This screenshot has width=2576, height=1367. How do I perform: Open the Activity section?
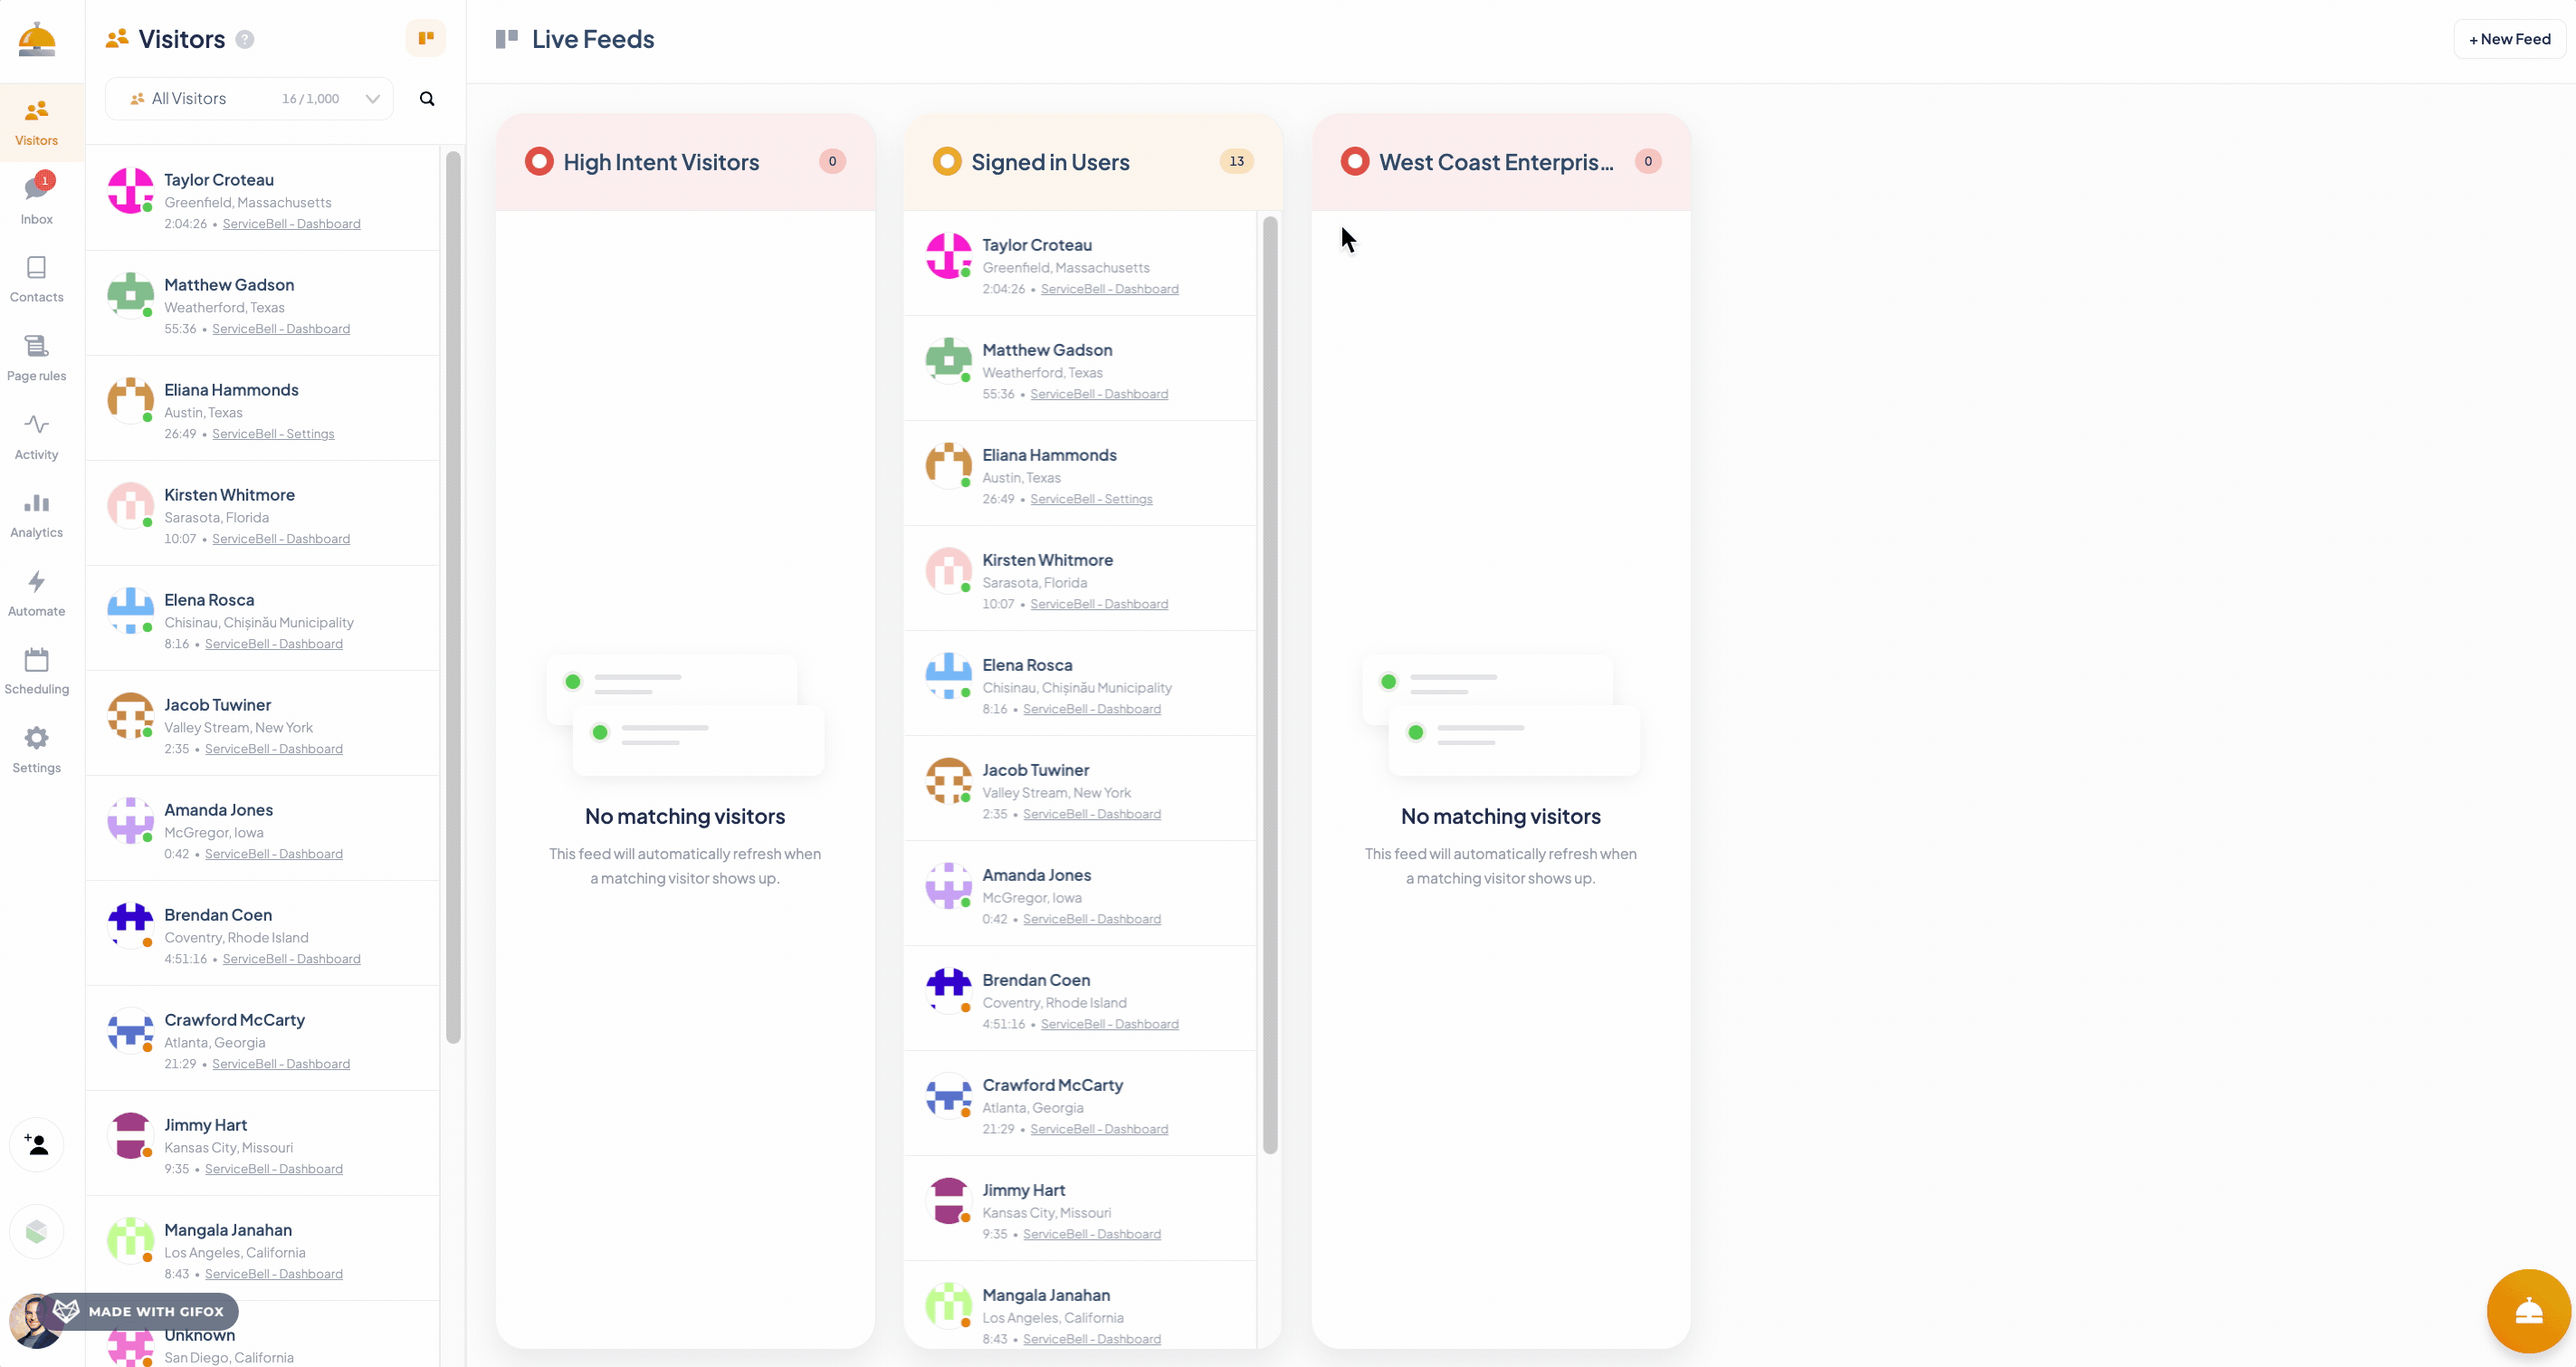[36, 437]
